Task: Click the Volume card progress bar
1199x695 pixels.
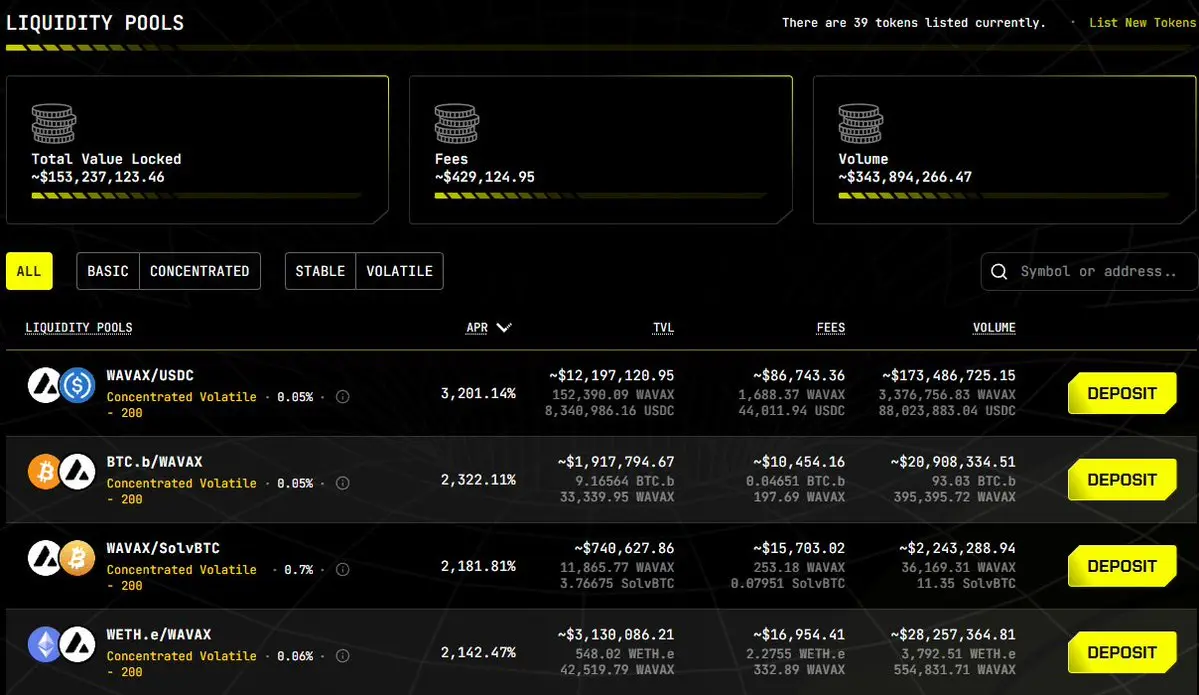Action: [1003, 196]
